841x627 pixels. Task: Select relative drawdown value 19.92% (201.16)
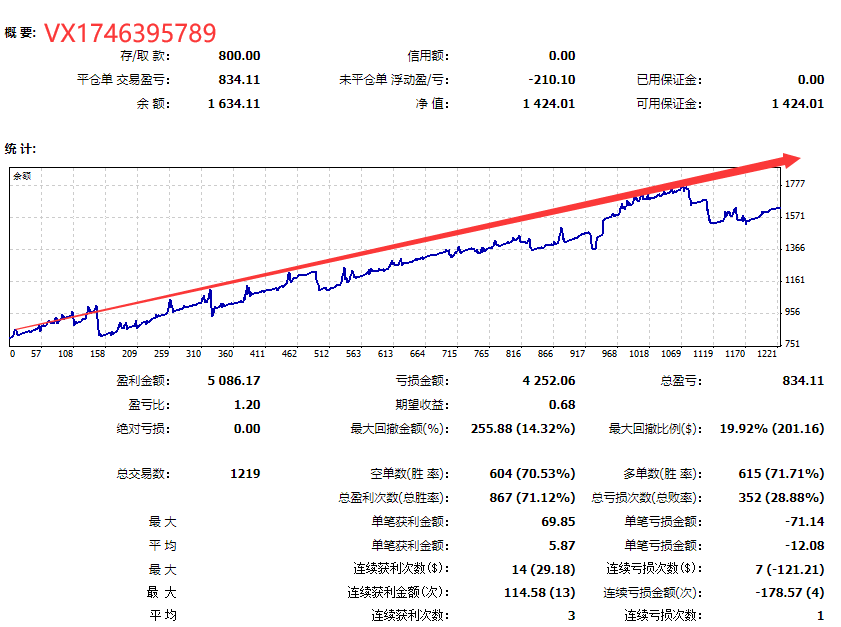[x=772, y=429]
